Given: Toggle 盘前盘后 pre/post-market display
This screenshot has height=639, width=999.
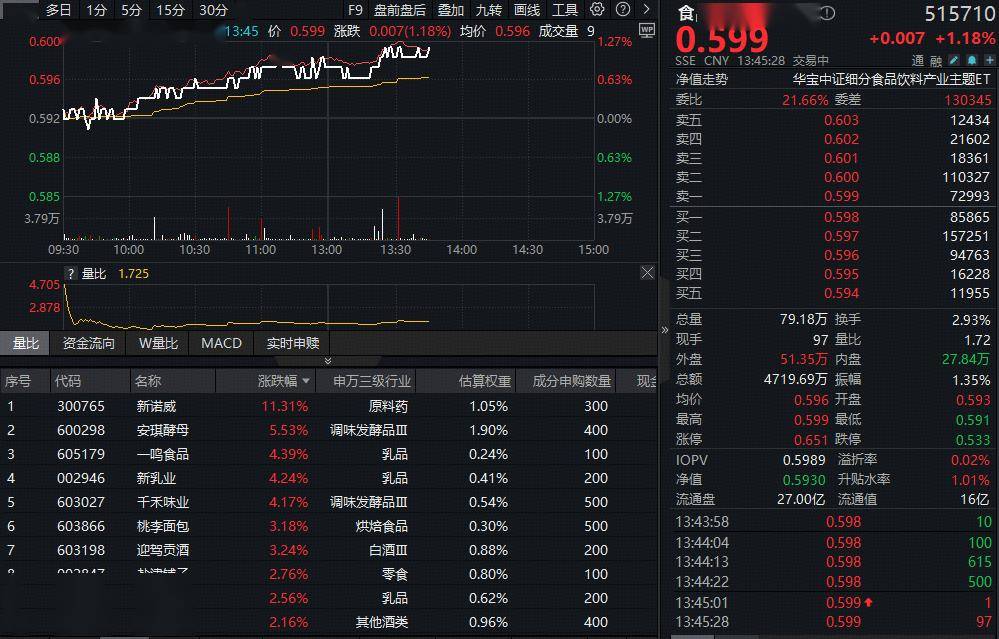Looking at the screenshot, I should point(399,10).
